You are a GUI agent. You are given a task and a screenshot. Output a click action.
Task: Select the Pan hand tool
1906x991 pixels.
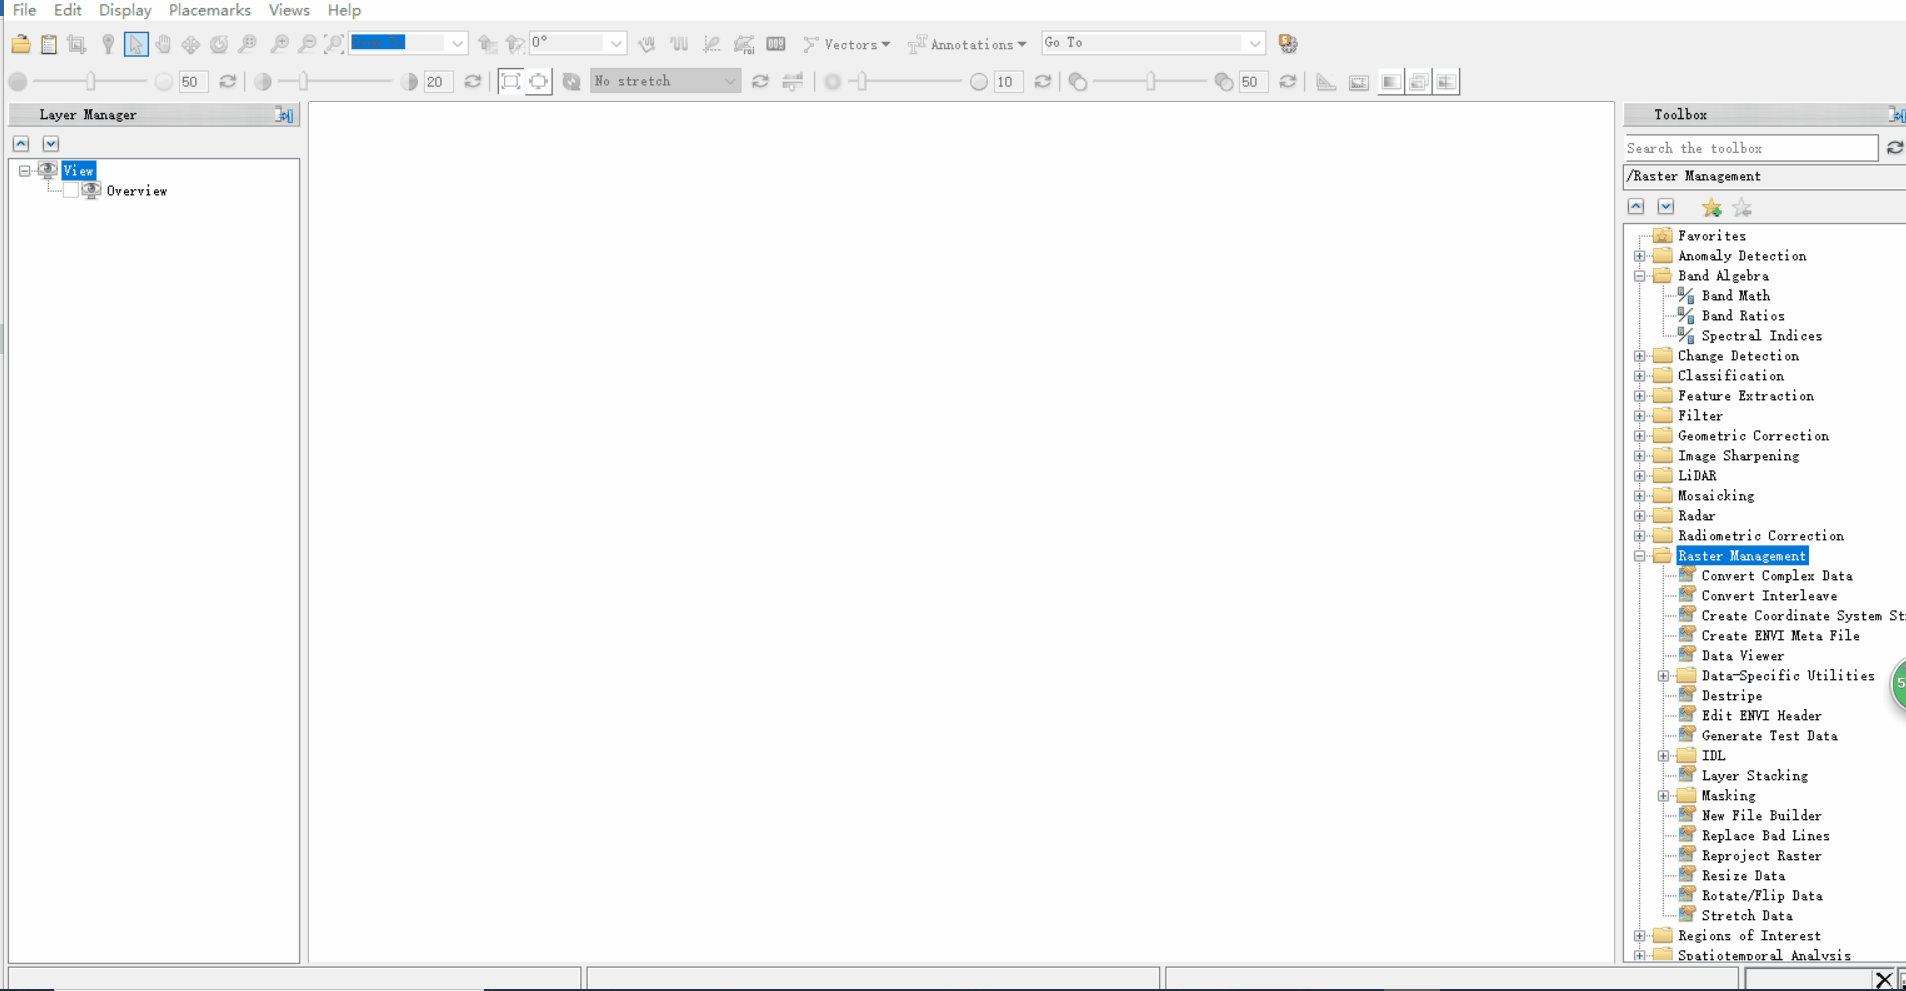click(x=163, y=44)
